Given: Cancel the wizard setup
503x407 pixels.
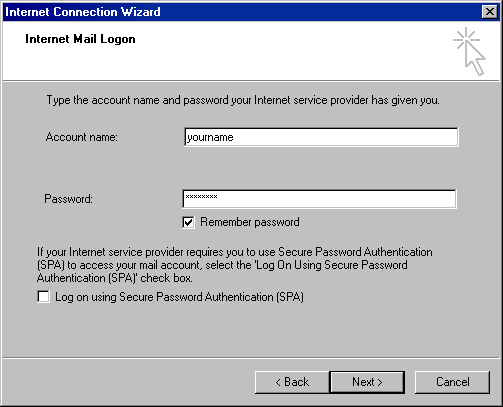Looking at the screenshot, I should click(x=452, y=382).
